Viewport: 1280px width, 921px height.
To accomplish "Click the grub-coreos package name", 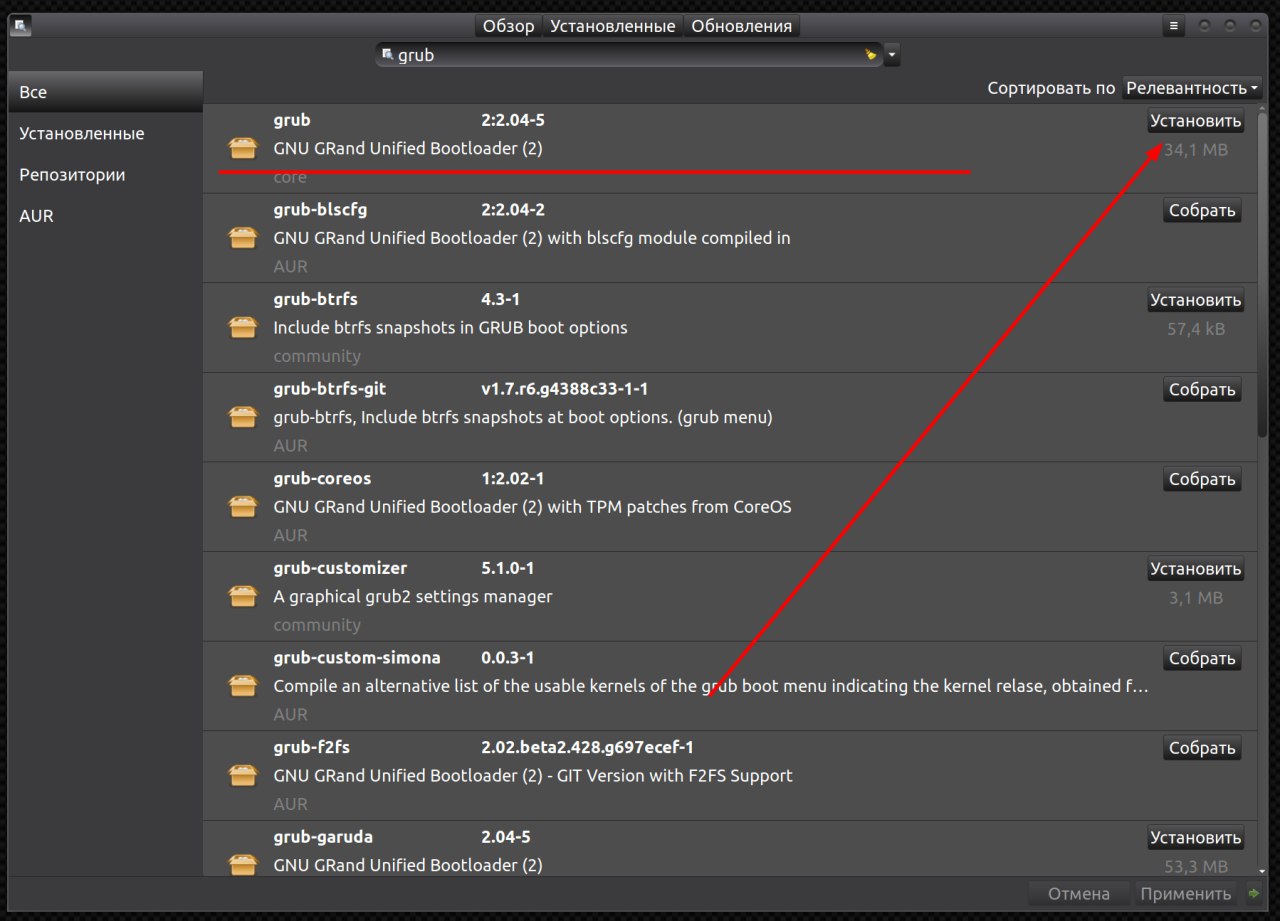I will tap(322, 479).
